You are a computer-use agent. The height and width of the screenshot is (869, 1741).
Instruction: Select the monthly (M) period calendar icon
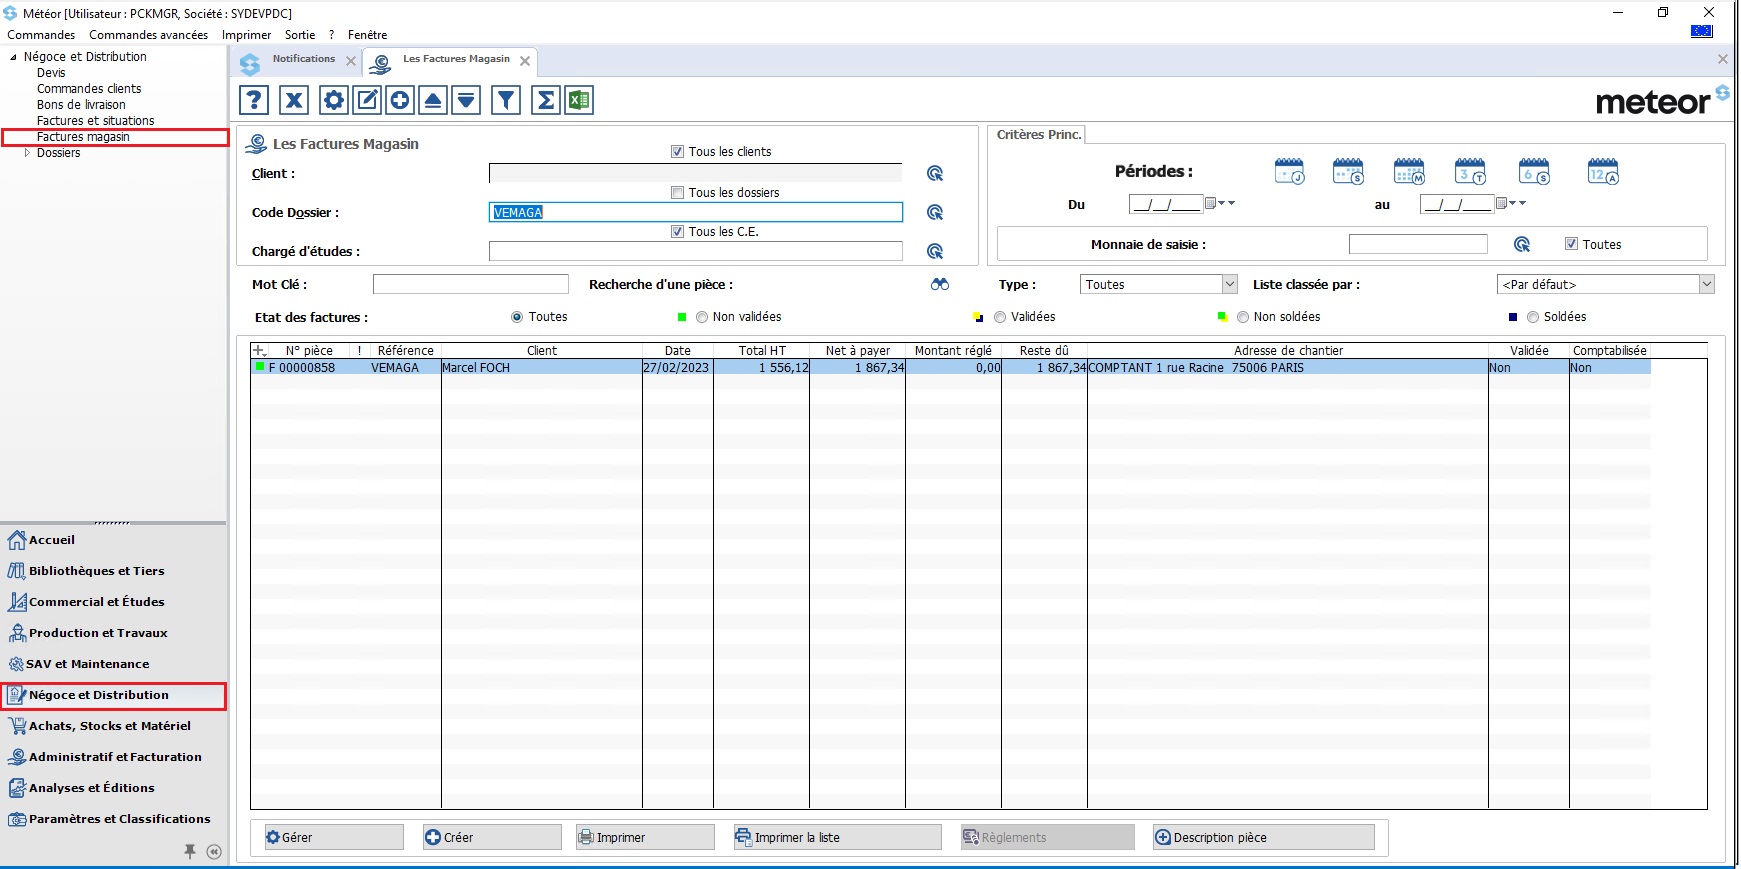click(1410, 172)
